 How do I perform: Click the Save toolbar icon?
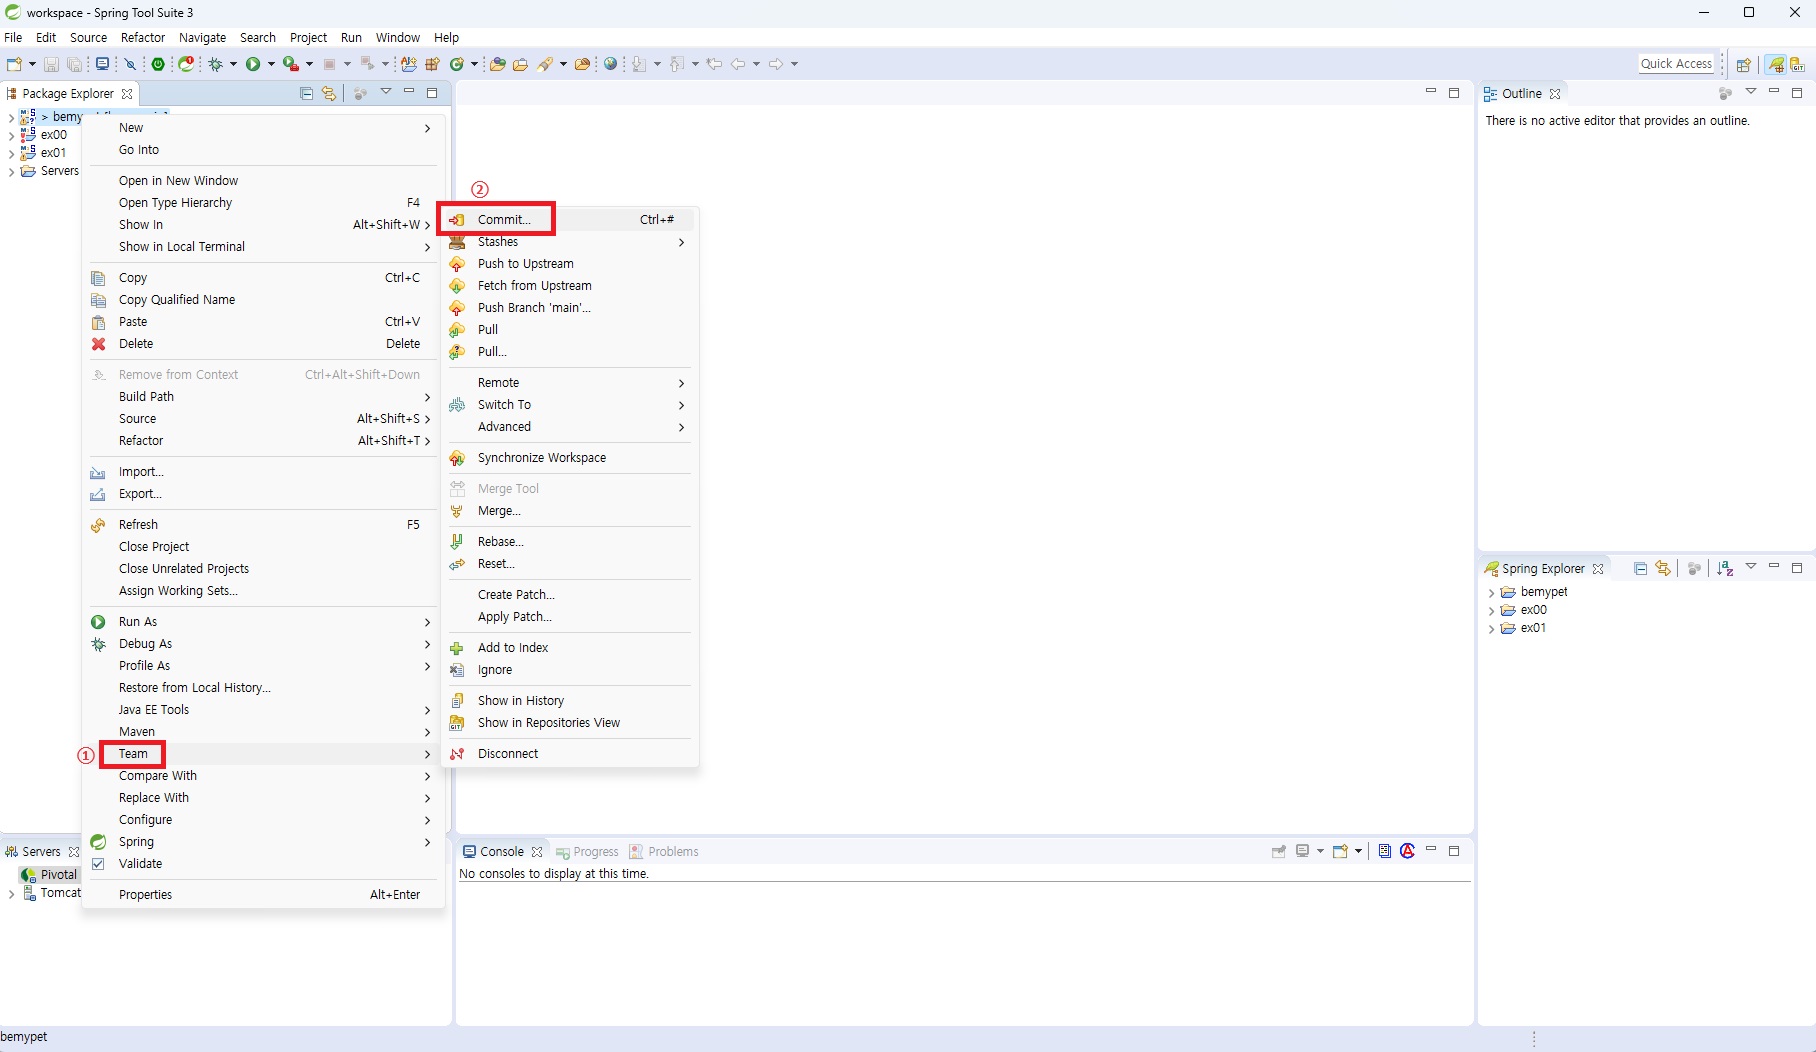point(51,64)
